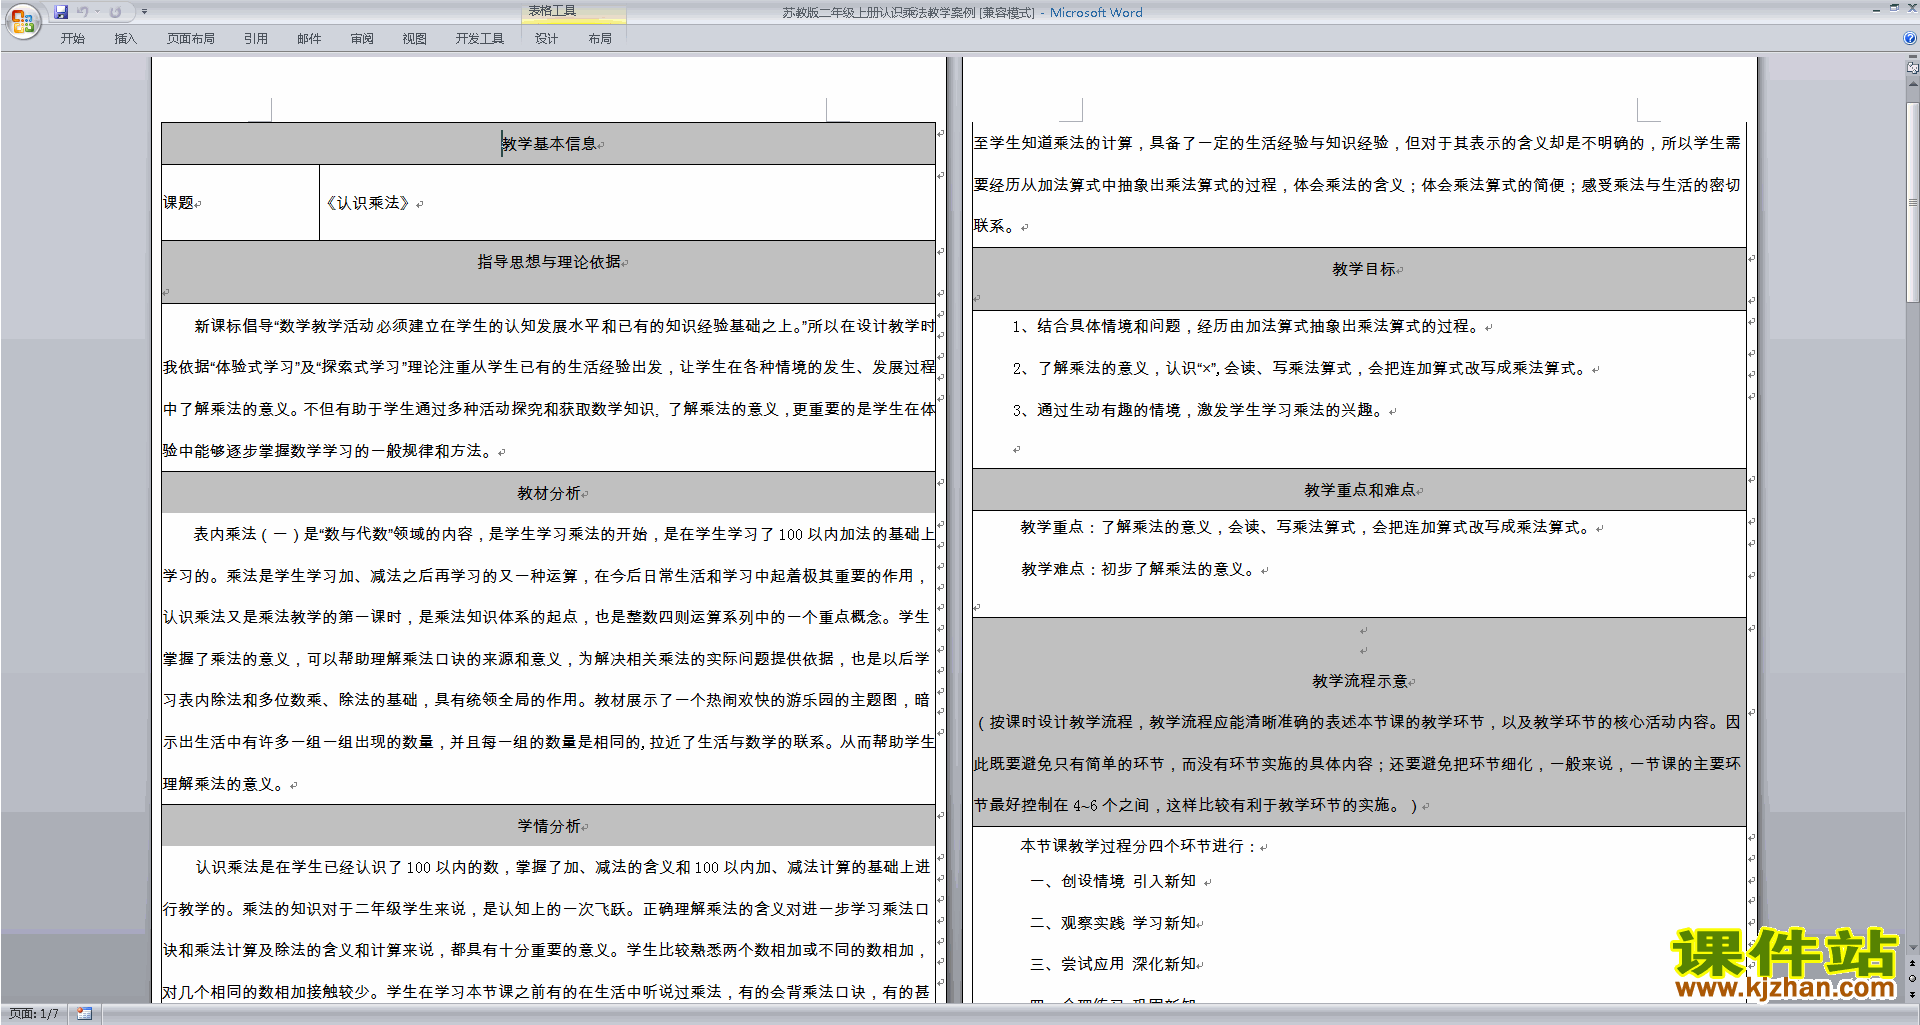Open the 邮件 ribbon tab
The height and width of the screenshot is (1025, 1920).
(309, 38)
